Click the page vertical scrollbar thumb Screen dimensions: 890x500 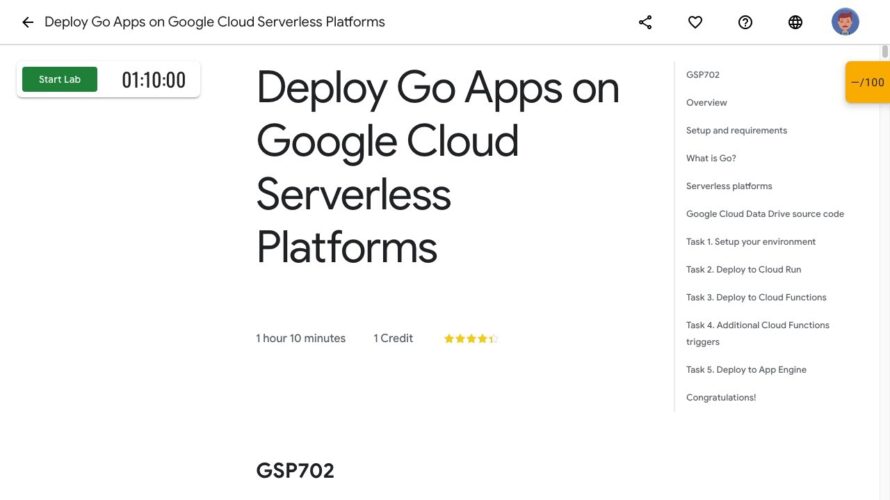click(884, 52)
